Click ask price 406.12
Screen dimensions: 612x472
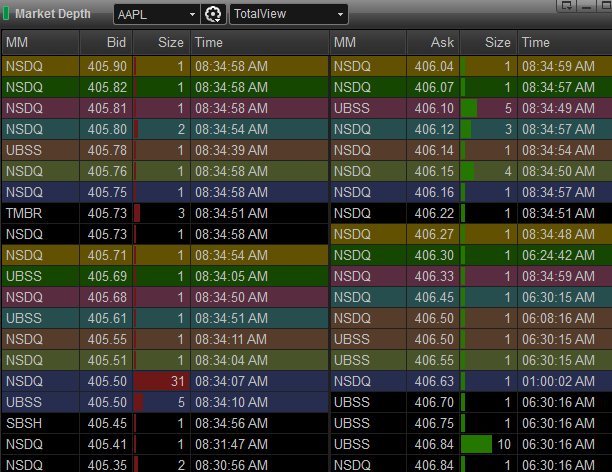pyautogui.click(x=434, y=130)
